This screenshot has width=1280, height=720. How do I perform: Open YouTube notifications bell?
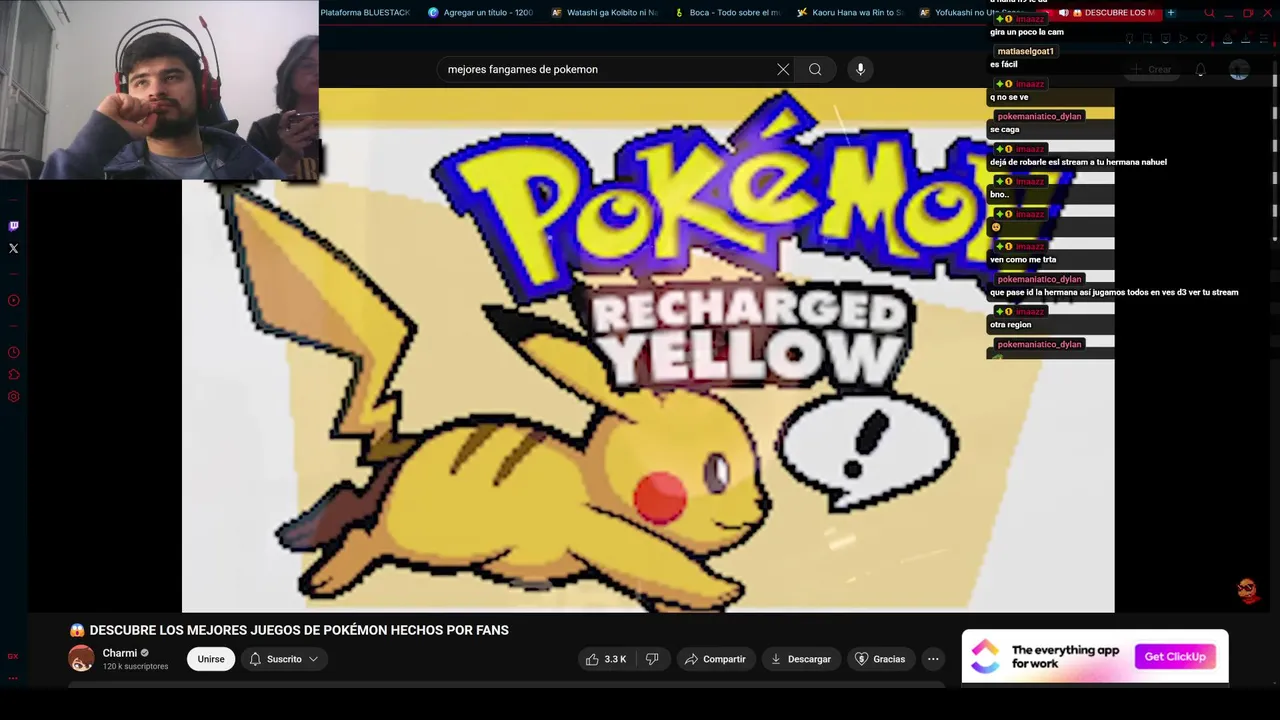(x=1200, y=69)
